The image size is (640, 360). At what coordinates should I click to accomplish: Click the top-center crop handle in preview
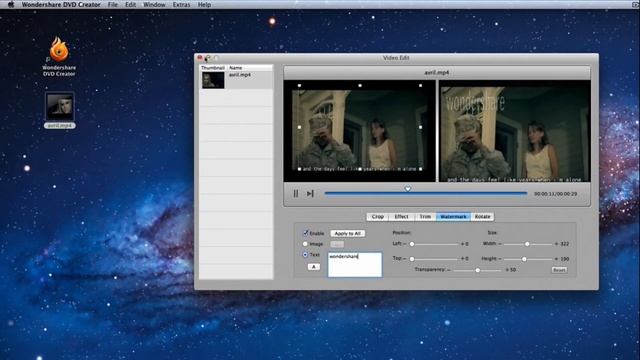click(360, 86)
